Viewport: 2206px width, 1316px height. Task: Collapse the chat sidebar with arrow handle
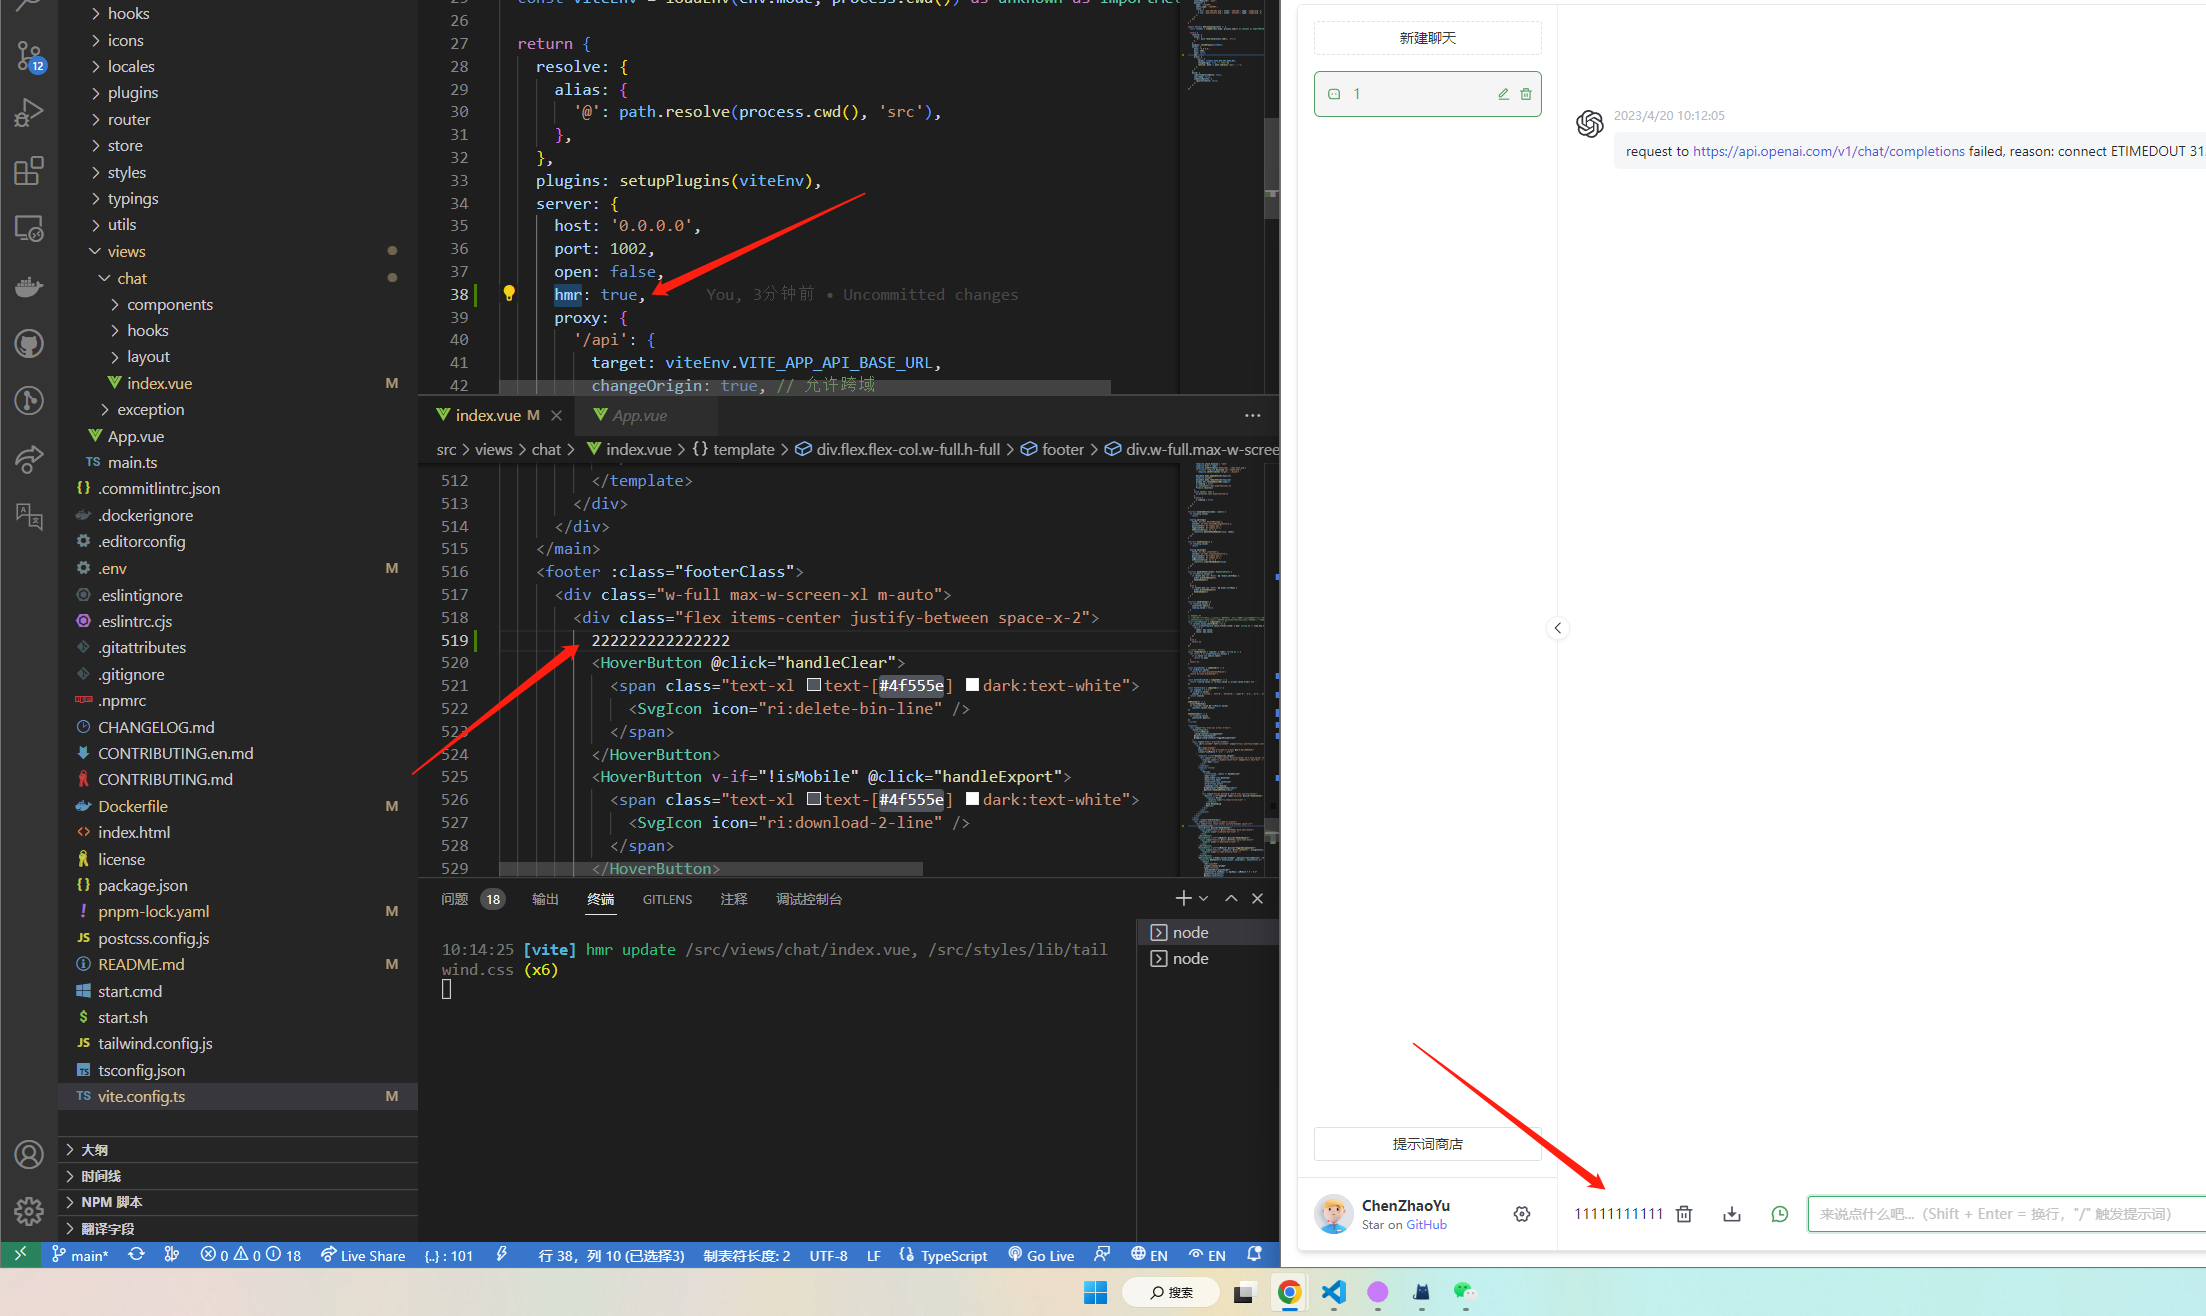1557,628
